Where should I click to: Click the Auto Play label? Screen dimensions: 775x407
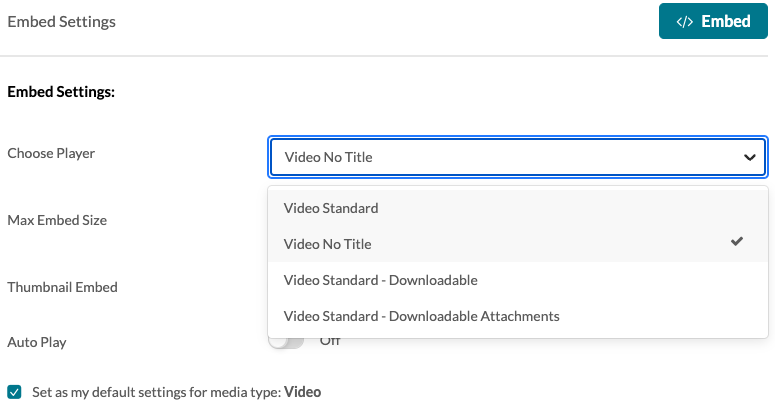click(37, 342)
